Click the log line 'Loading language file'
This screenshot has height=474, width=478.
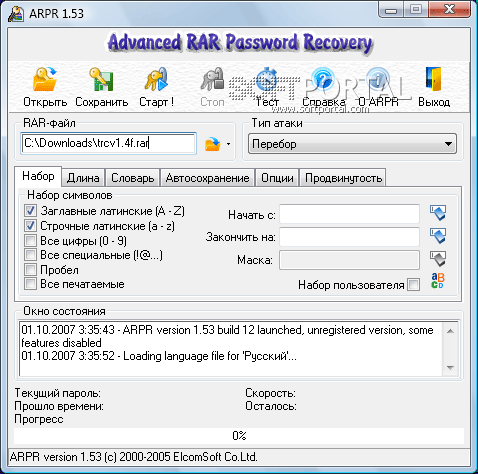tap(159, 356)
